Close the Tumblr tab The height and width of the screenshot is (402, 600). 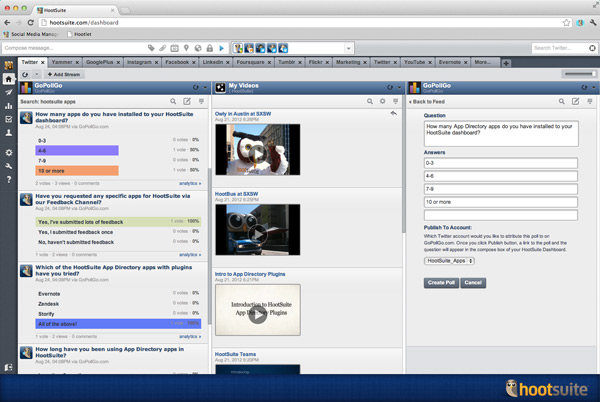pos(300,62)
